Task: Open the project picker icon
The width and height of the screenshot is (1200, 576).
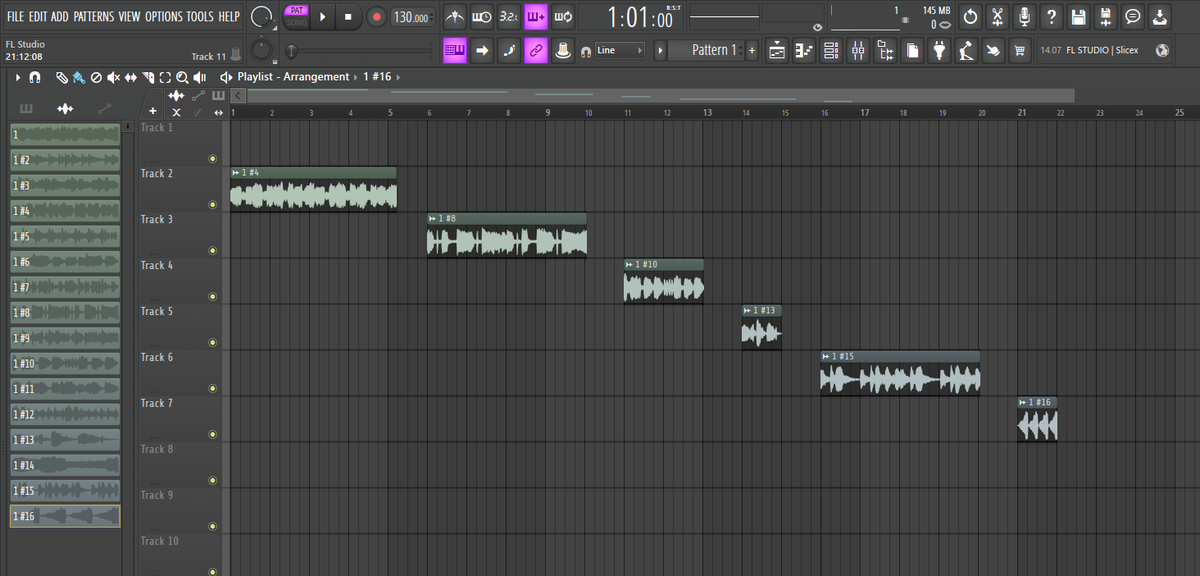Action: click(x=912, y=50)
